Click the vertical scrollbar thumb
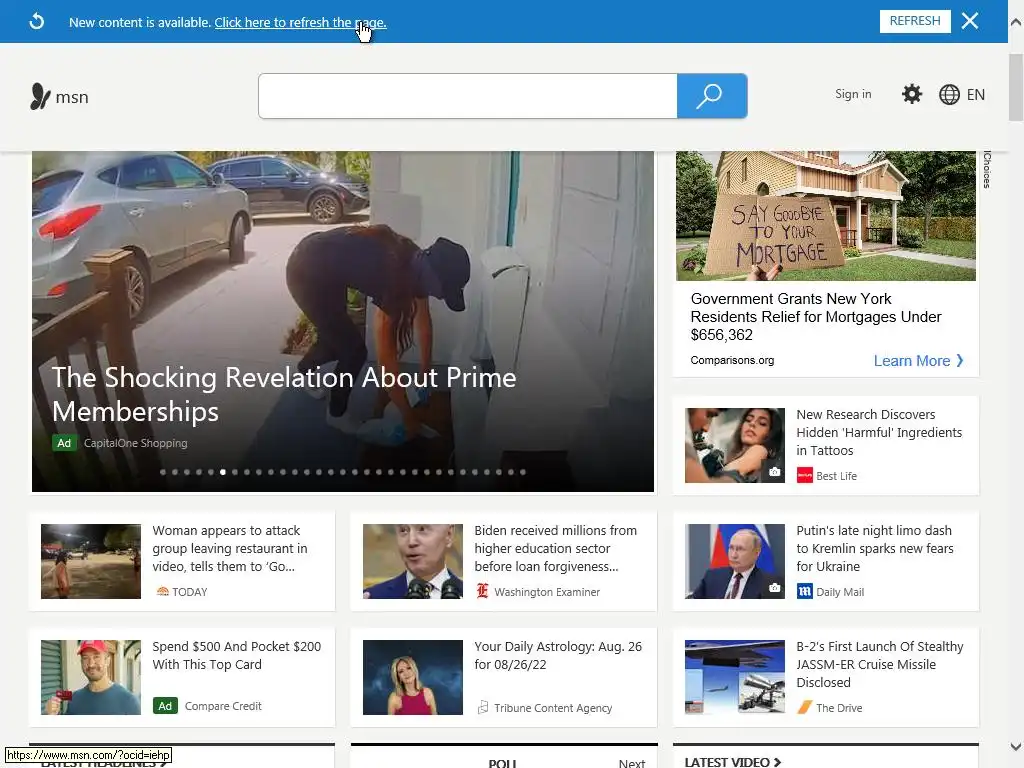The height and width of the screenshot is (768, 1024). coord(1016,88)
